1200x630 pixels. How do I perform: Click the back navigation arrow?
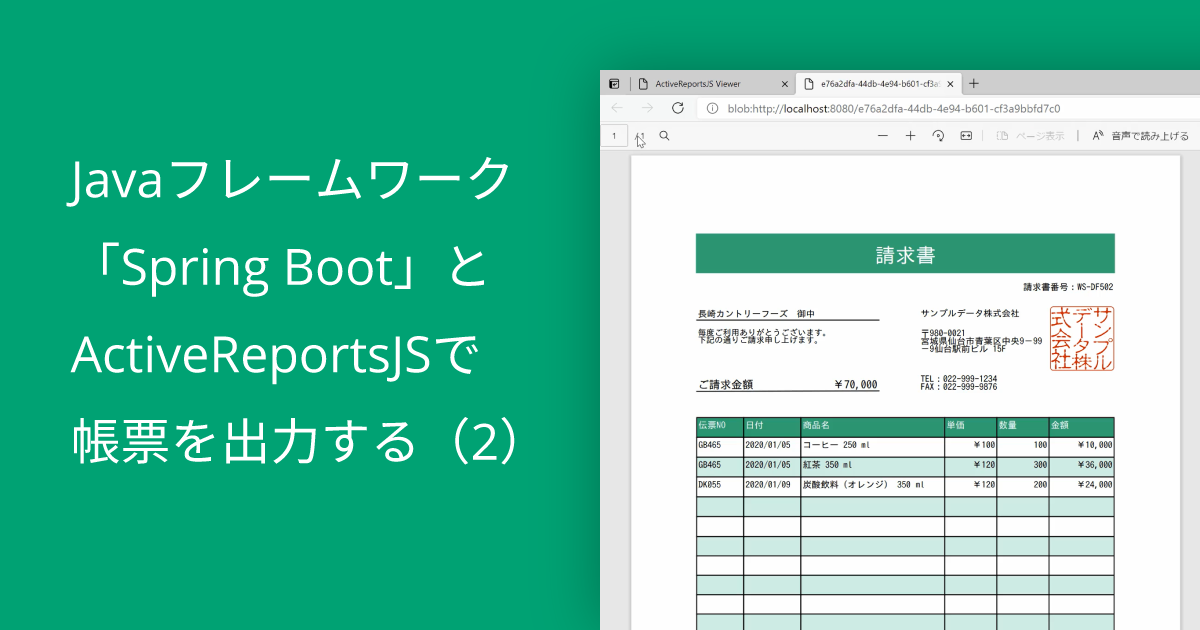tap(615, 108)
